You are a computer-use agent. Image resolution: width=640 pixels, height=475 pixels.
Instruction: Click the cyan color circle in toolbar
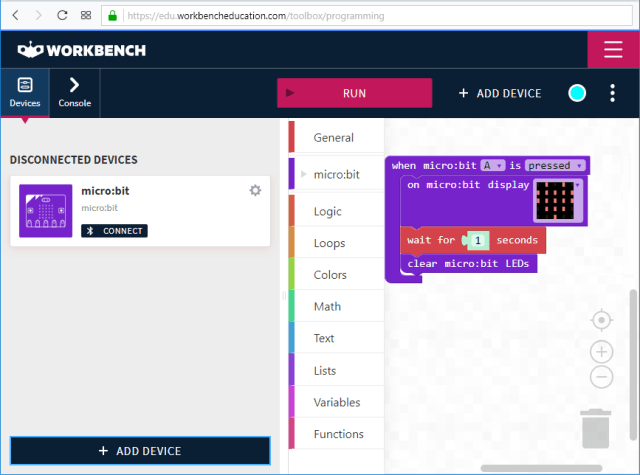(577, 93)
